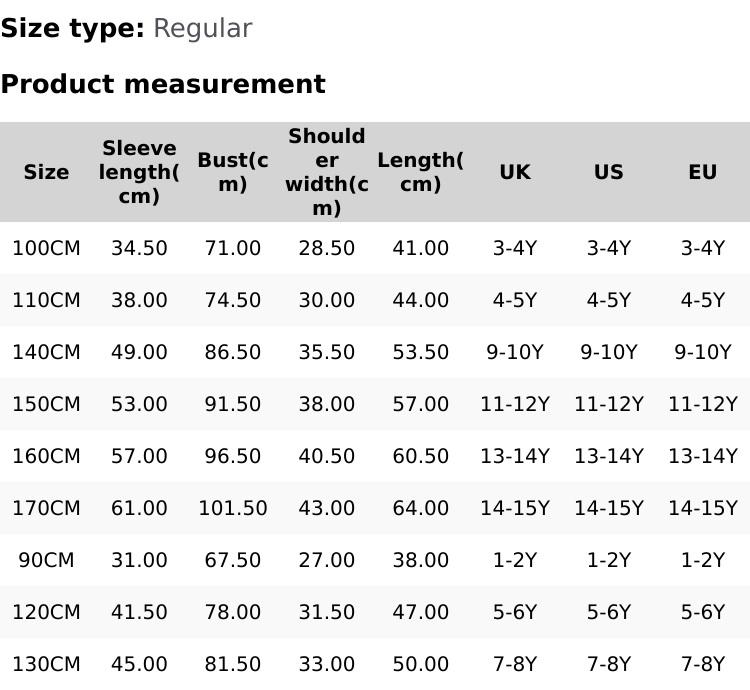Viewport: 750px width, 690px height.
Task: Select the 110CM size cell
Action: (46, 300)
